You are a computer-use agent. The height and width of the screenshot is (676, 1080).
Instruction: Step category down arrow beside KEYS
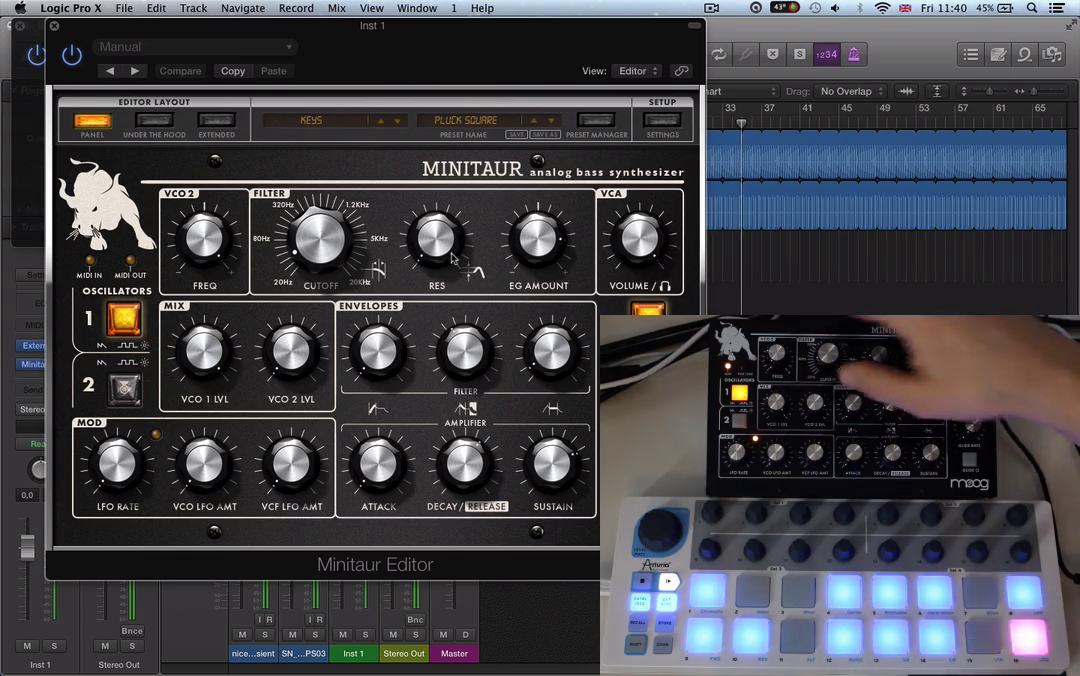(x=397, y=121)
